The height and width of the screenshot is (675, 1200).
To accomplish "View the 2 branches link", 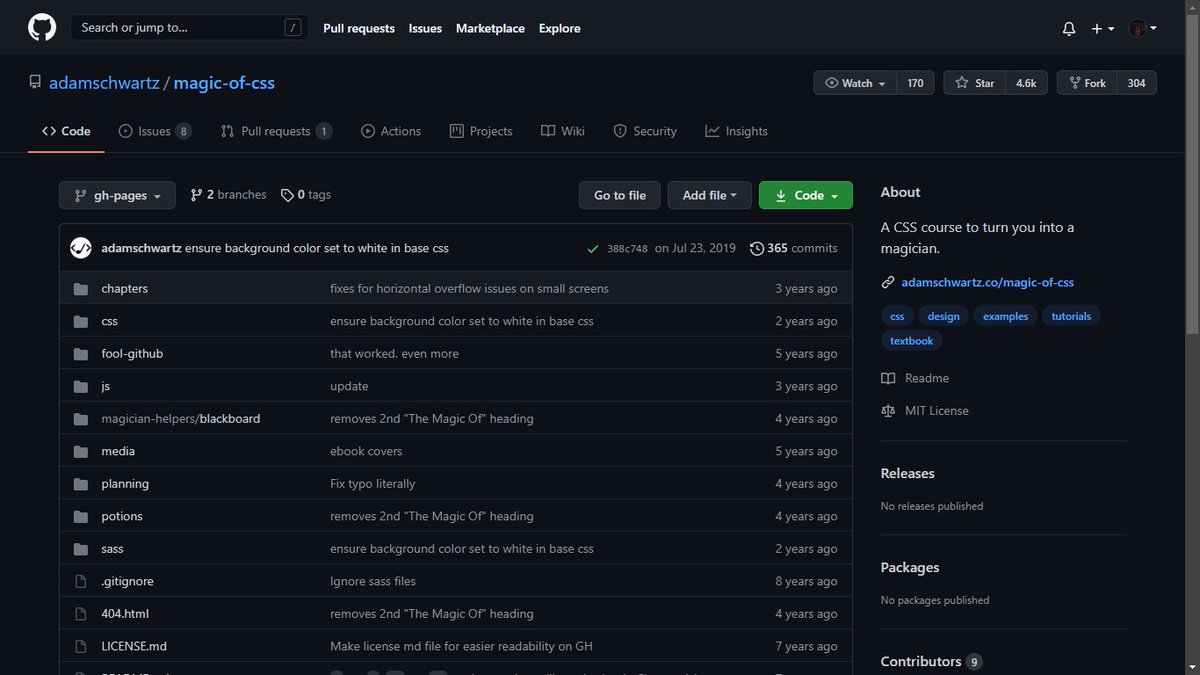I will click(228, 195).
